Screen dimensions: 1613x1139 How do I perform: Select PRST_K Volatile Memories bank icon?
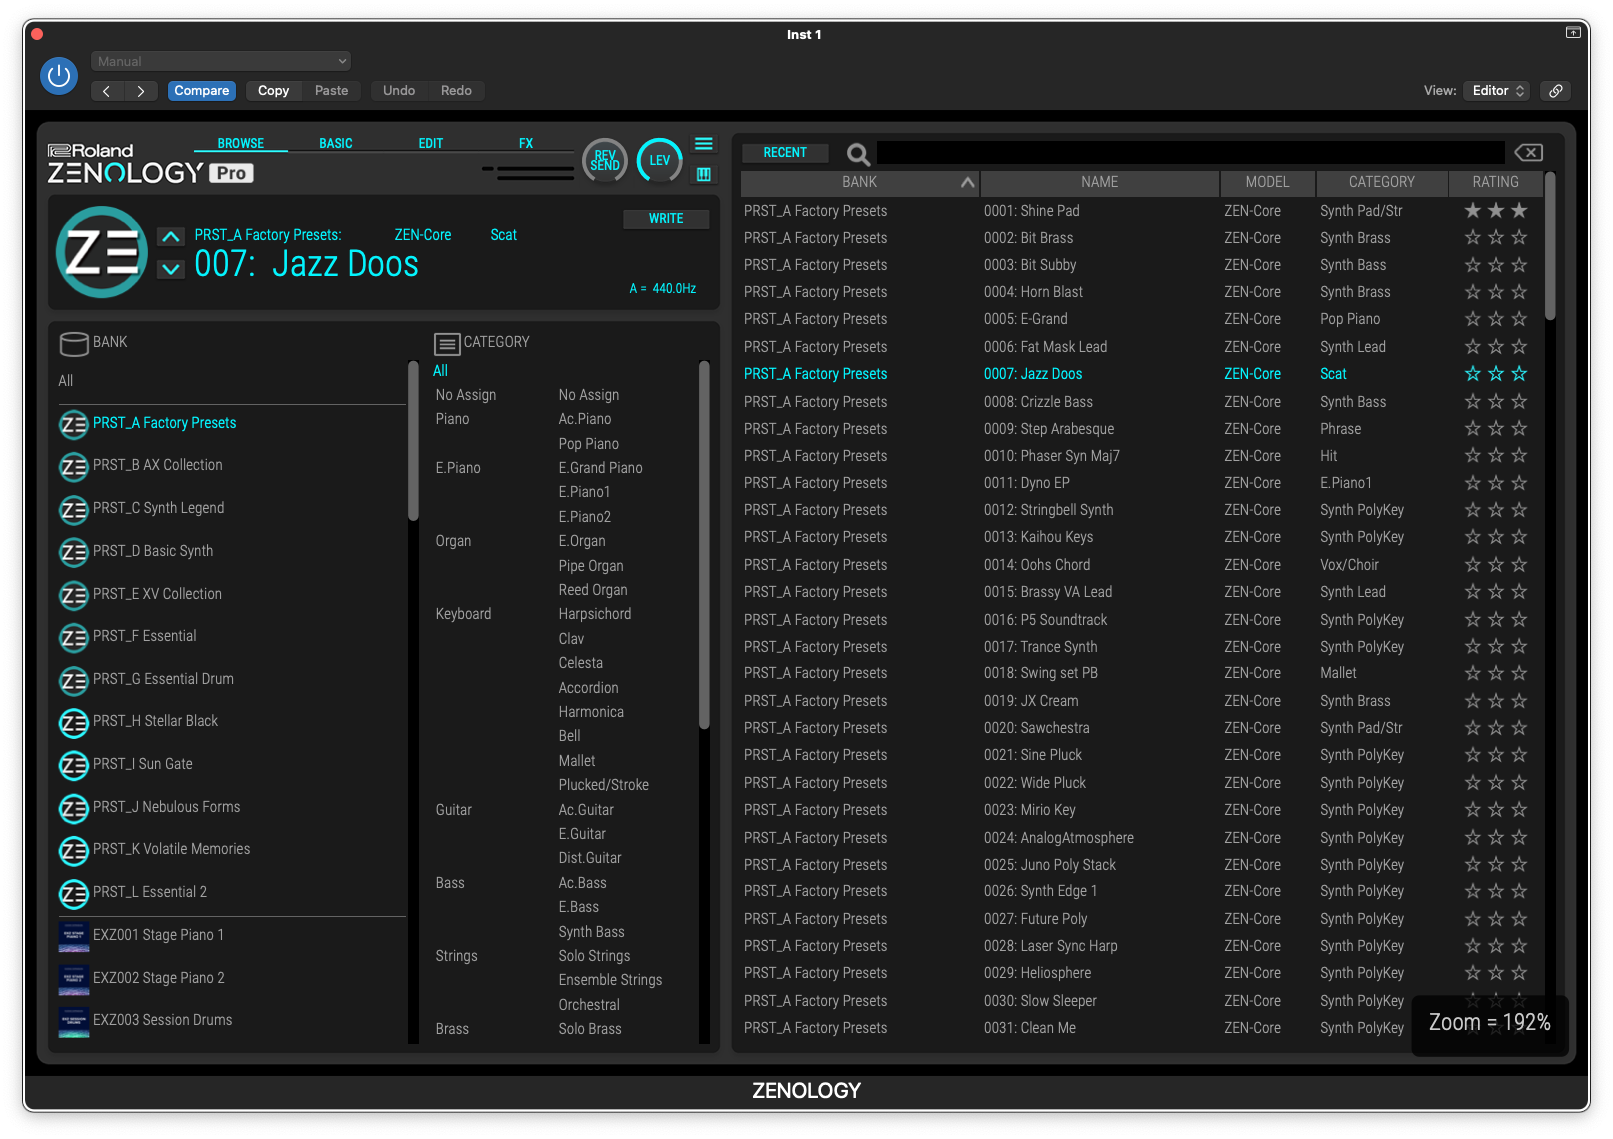74,851
